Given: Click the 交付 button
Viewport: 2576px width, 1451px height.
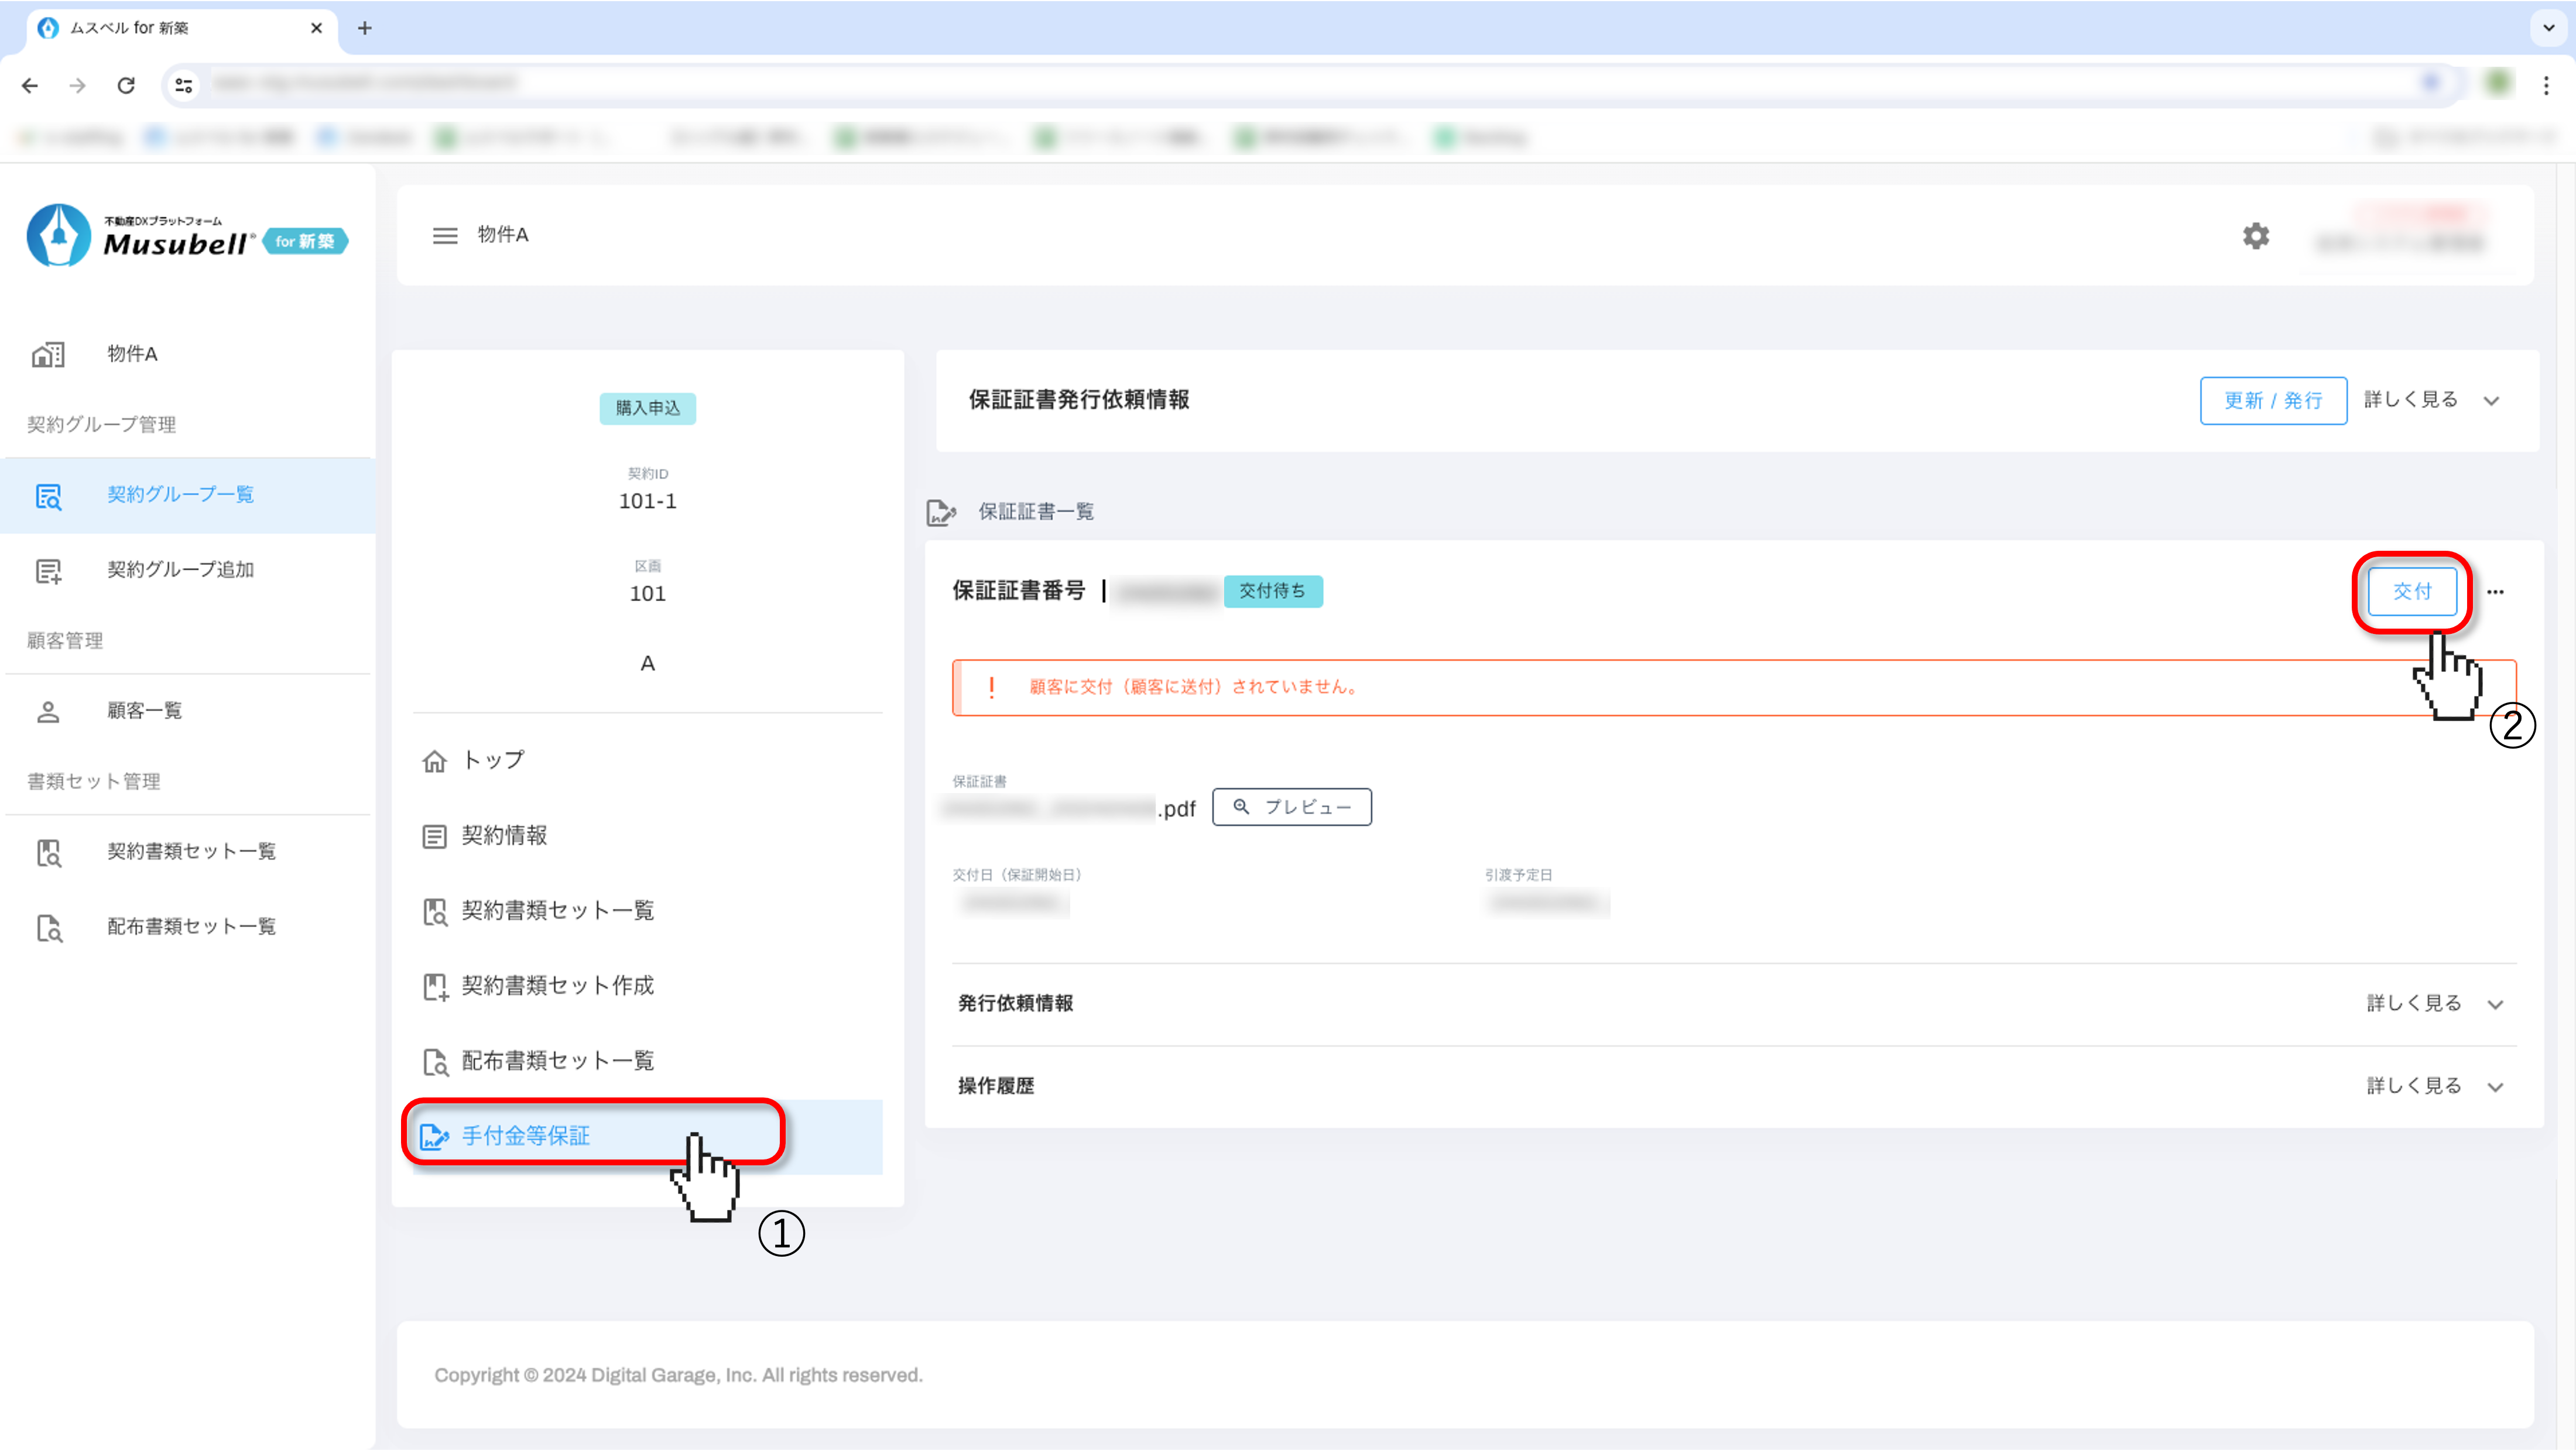Looking at the screenshot, I should (x=2411, y=592).
